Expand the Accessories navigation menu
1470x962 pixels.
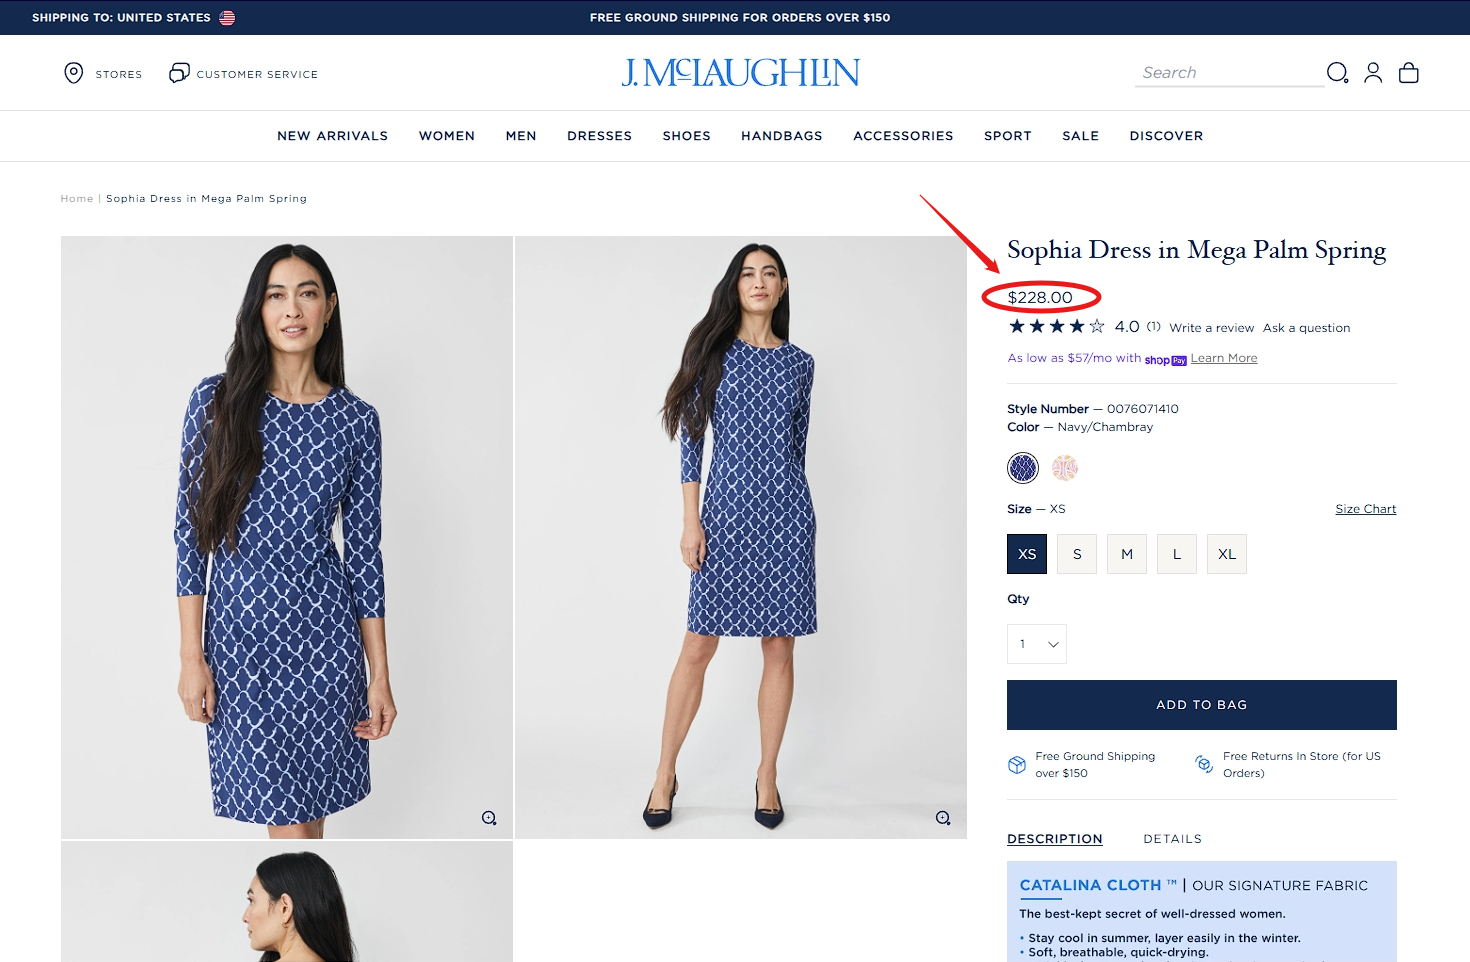(903, 136)
